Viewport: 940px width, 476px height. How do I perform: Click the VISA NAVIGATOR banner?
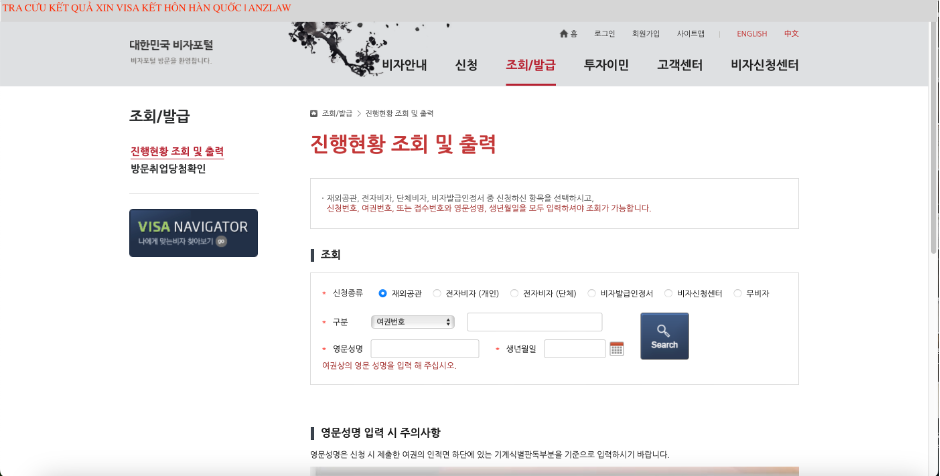194,233
